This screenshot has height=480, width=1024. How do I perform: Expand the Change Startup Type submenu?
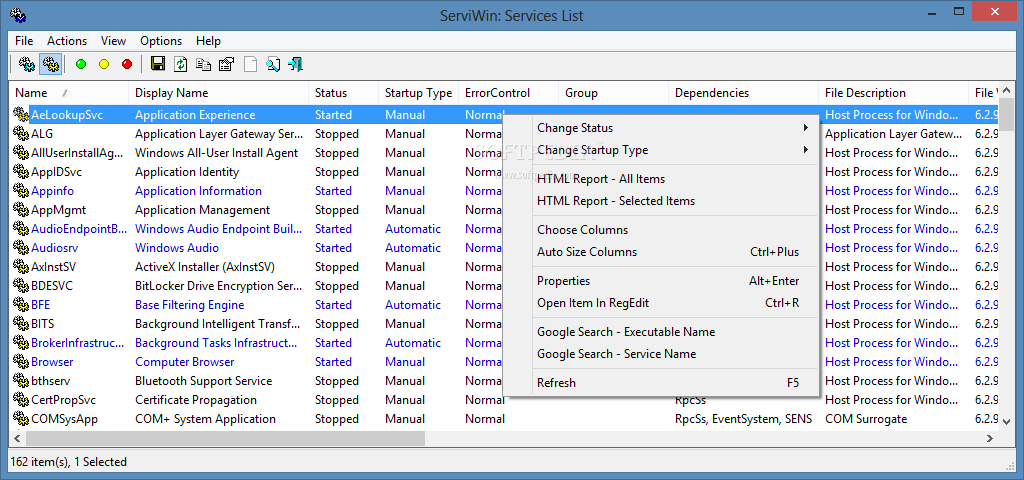(661, 150)
